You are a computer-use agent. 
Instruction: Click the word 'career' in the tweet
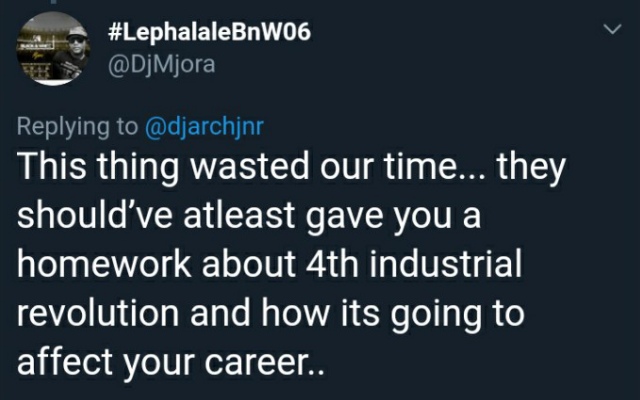point(255,363)
